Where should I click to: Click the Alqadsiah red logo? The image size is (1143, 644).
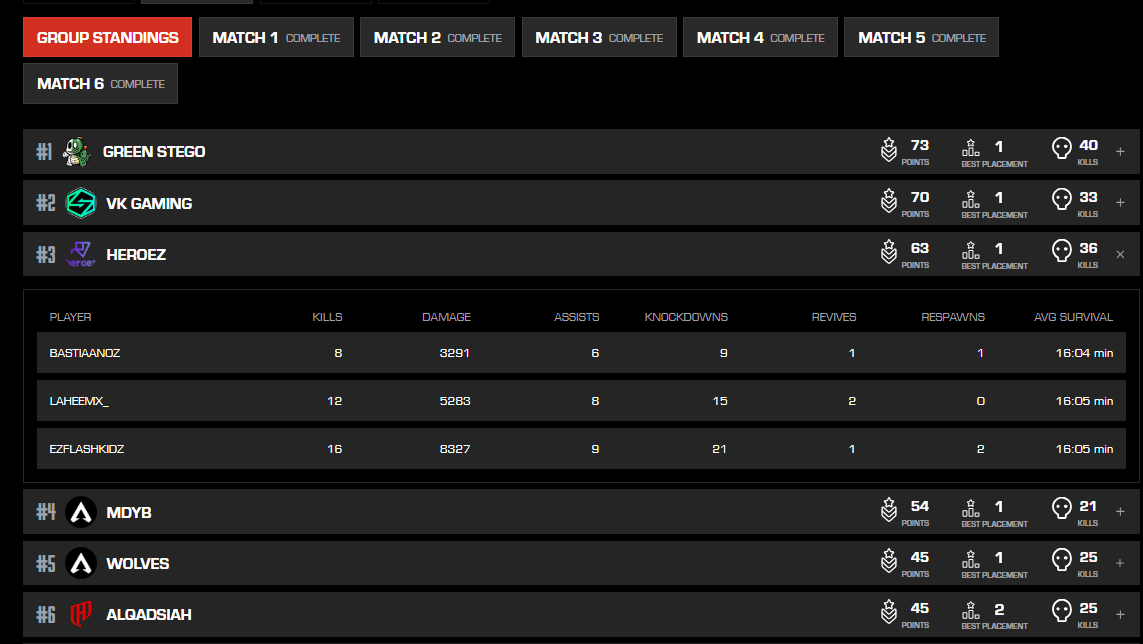click(80, 614)
